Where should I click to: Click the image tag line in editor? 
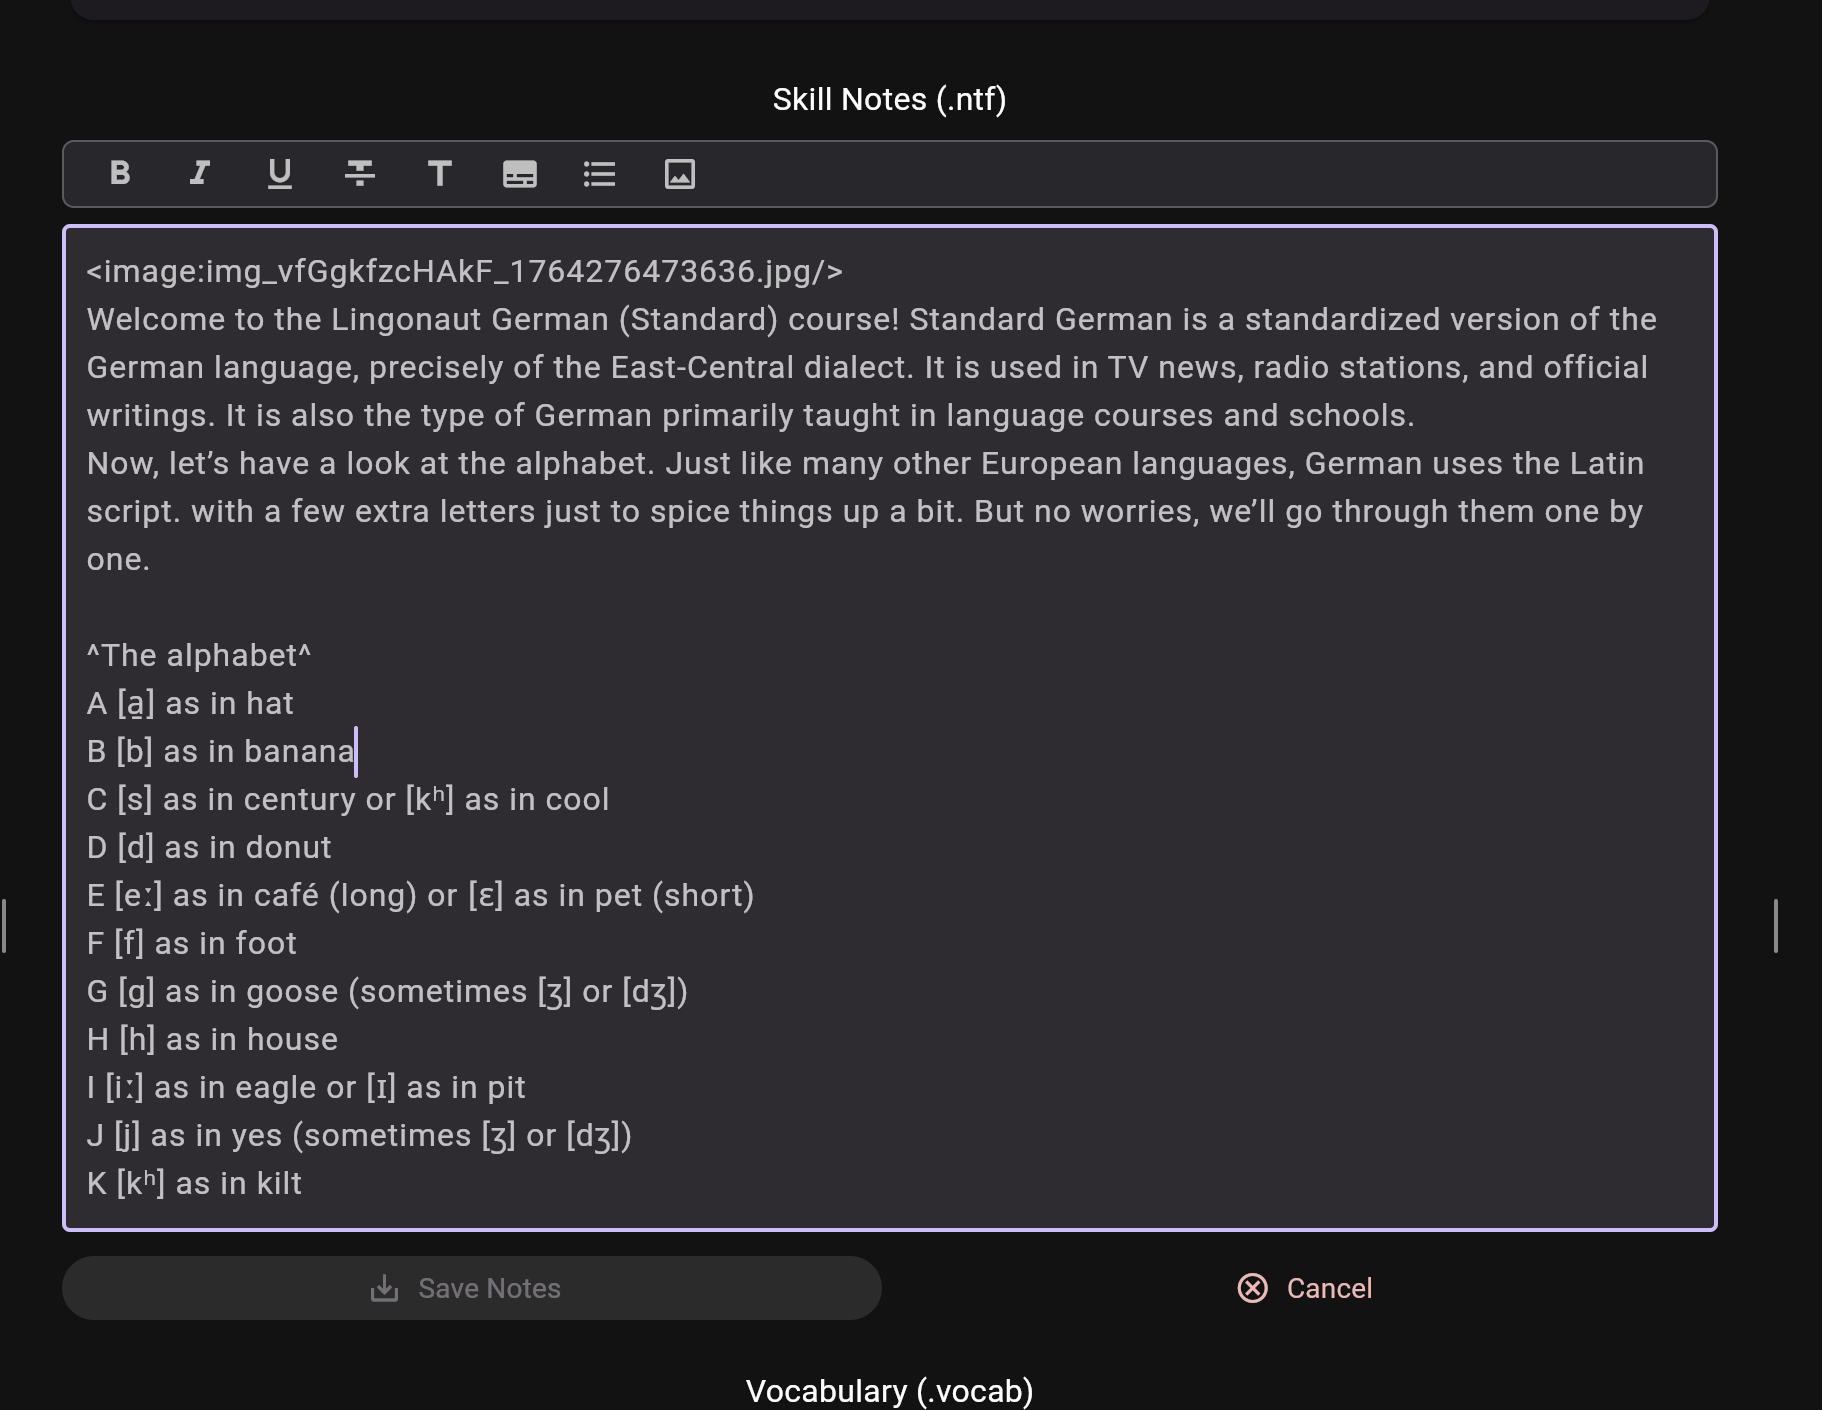click(464, 271)
